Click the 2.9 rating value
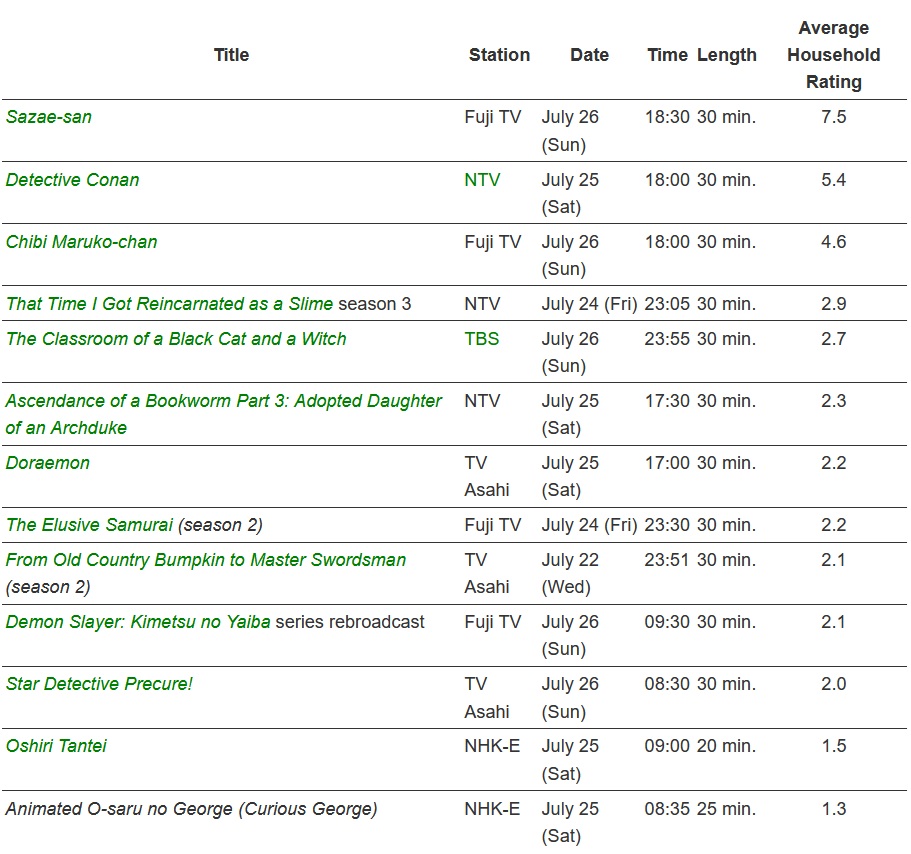The image size is (911, 854). point(834,304)
